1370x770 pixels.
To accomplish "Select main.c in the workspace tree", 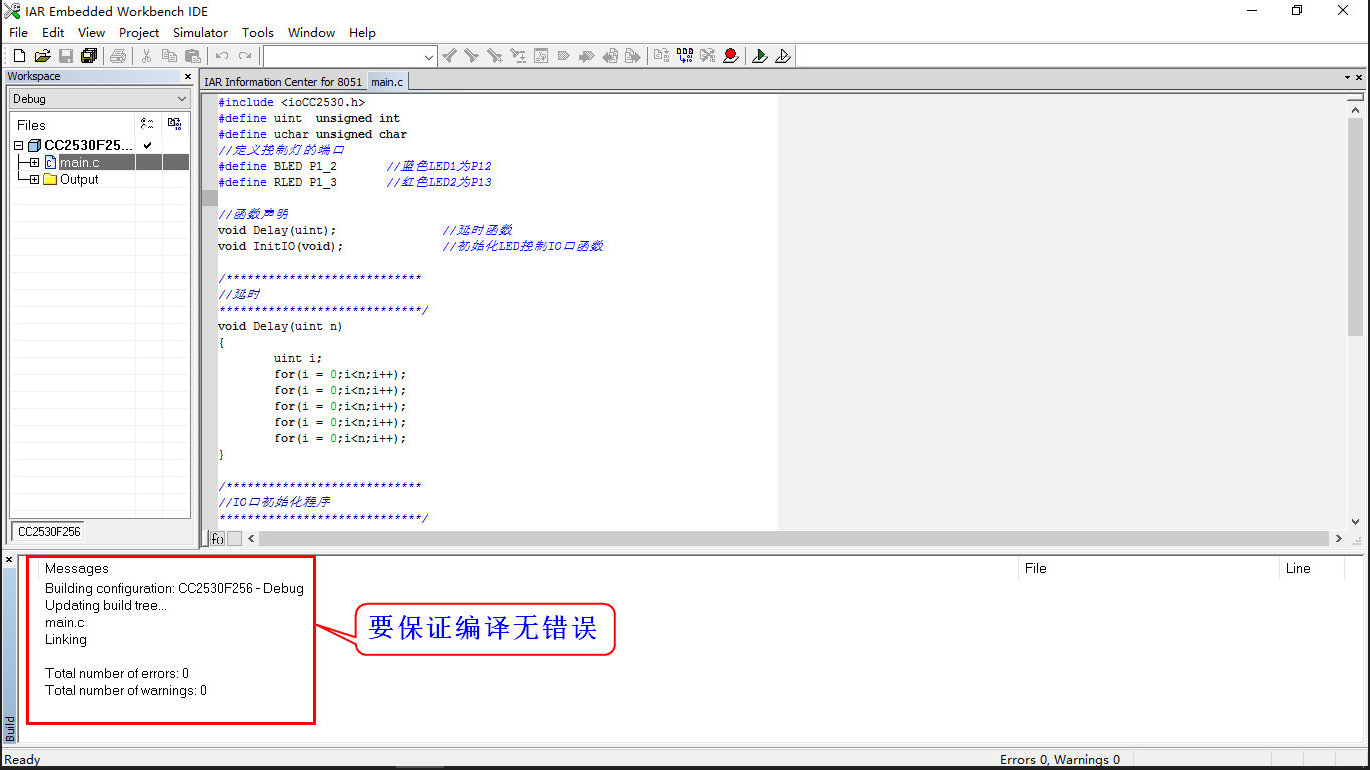I will 79,163.
